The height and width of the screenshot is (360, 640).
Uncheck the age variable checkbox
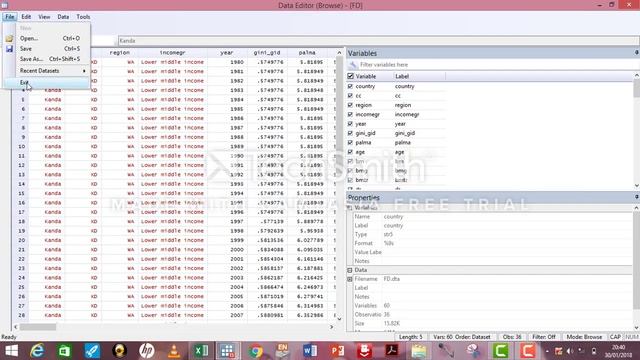click(350, 152)
